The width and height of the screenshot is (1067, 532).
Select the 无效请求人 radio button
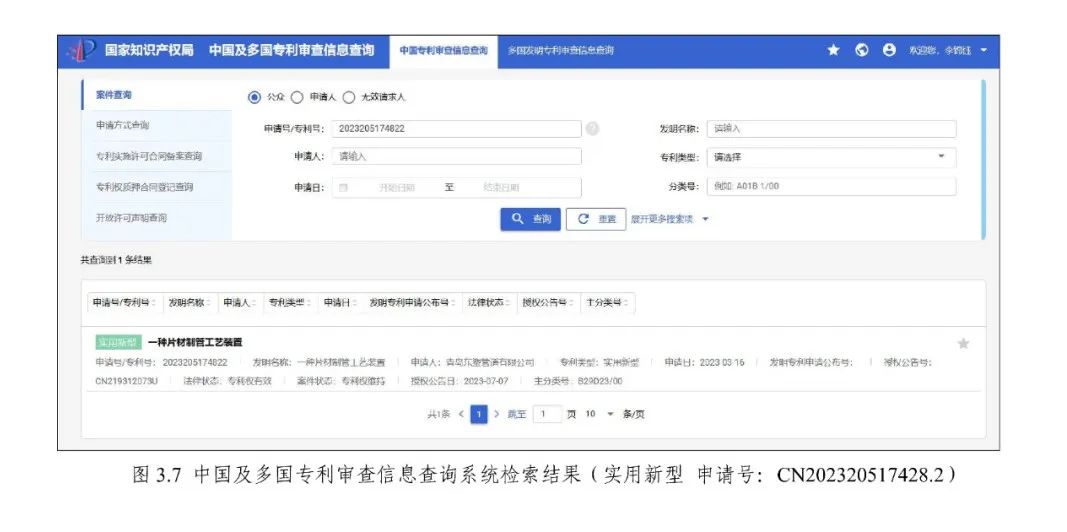[349, 97]
